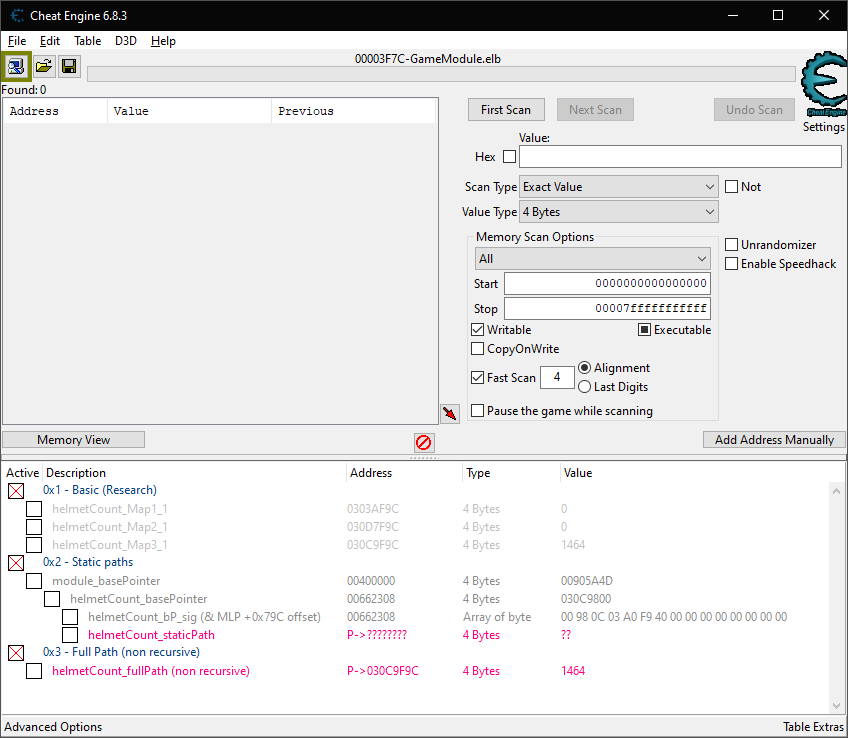The width and height of the screenshot is (848, 738).
Task: Select helmetCount_staticPath entry
Action: click(151, 635)
